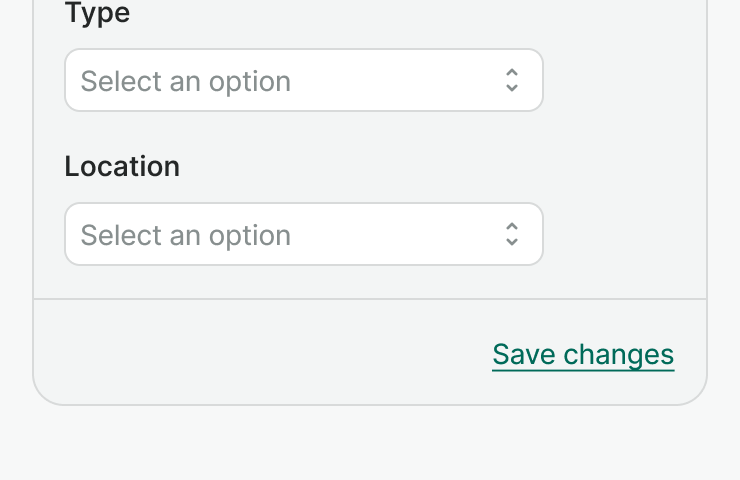Click the Save changes link
Image resolution: width=740 pixels, height=480 pixels.
click(x=583, y=354)
